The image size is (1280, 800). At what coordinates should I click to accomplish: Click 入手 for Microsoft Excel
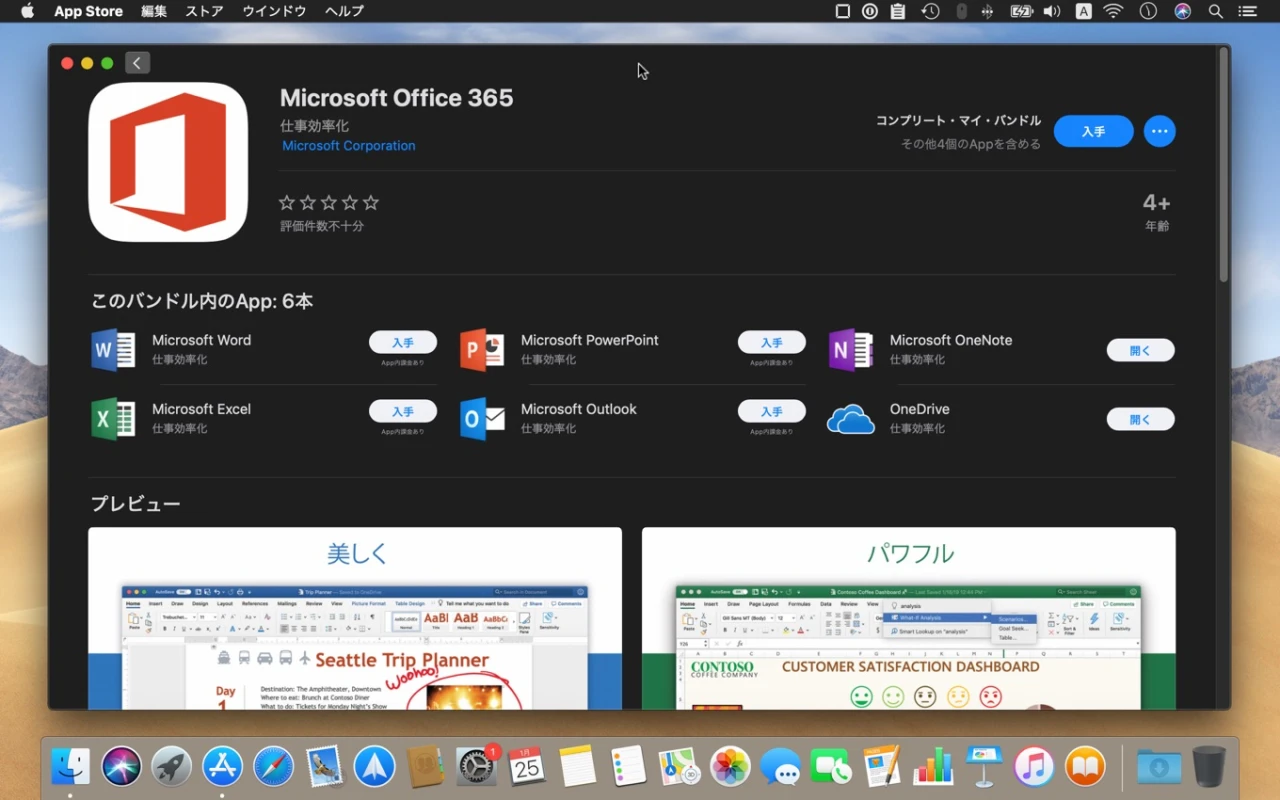[x=403, y=411]
